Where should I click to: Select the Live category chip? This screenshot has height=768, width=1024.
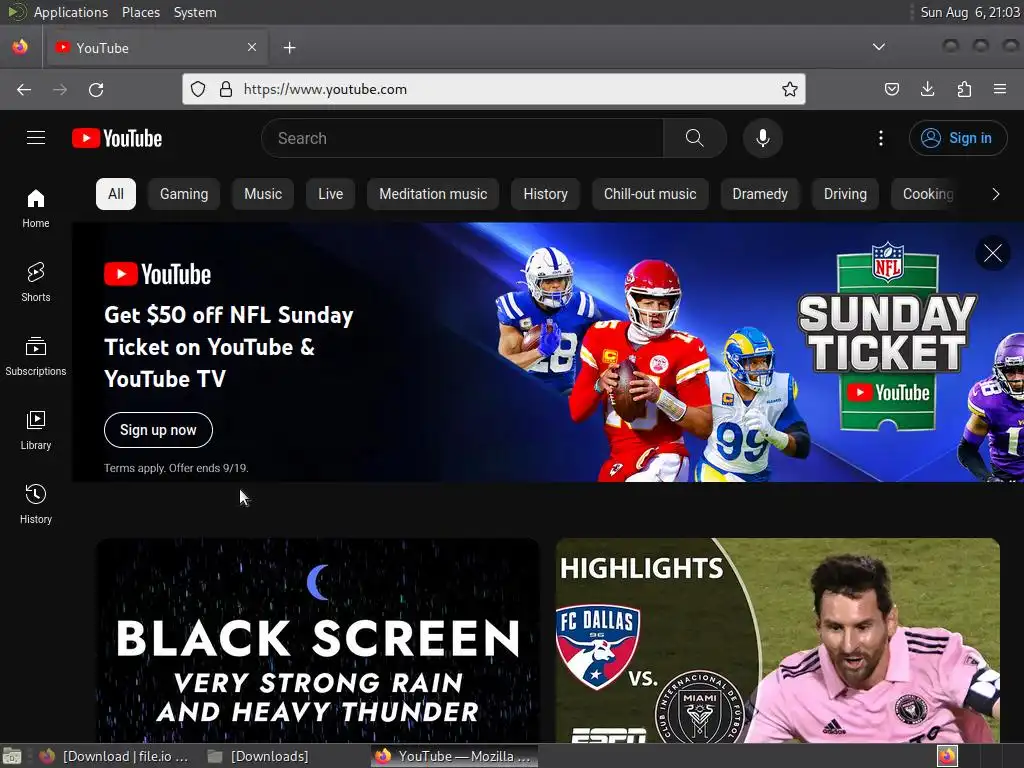[330, 194]
